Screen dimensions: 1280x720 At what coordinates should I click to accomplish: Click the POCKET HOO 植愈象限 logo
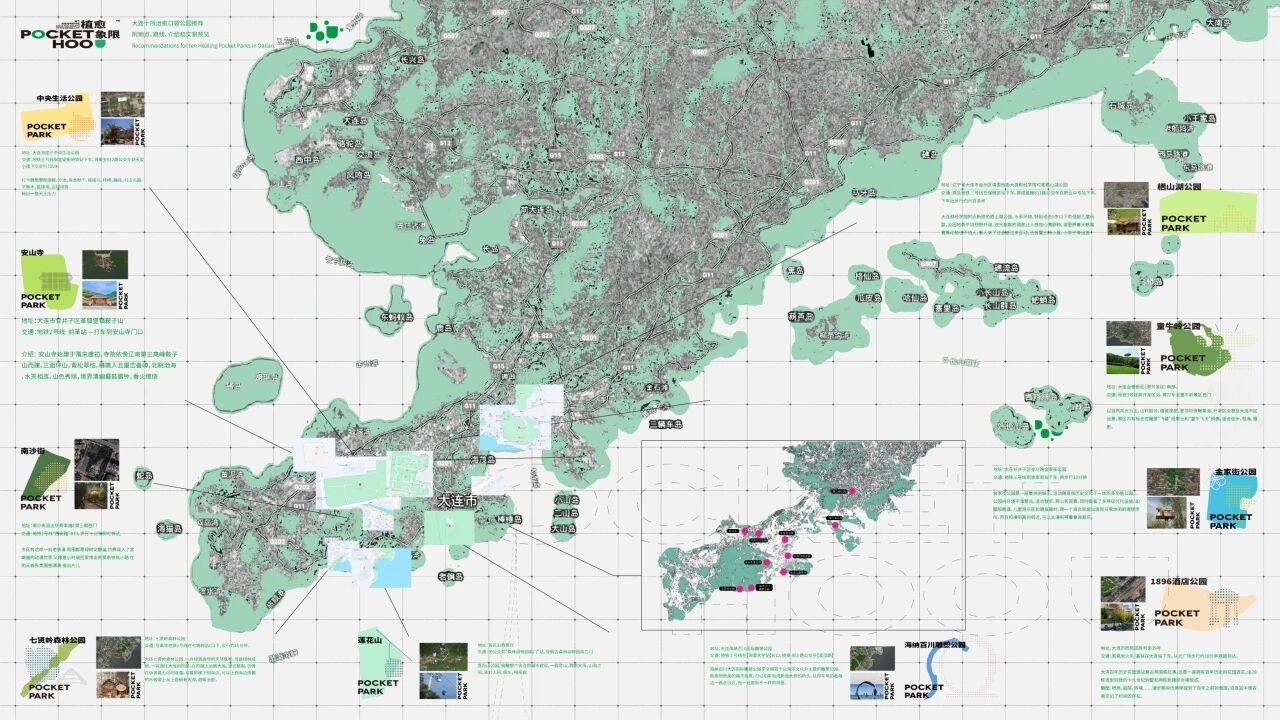70,34
